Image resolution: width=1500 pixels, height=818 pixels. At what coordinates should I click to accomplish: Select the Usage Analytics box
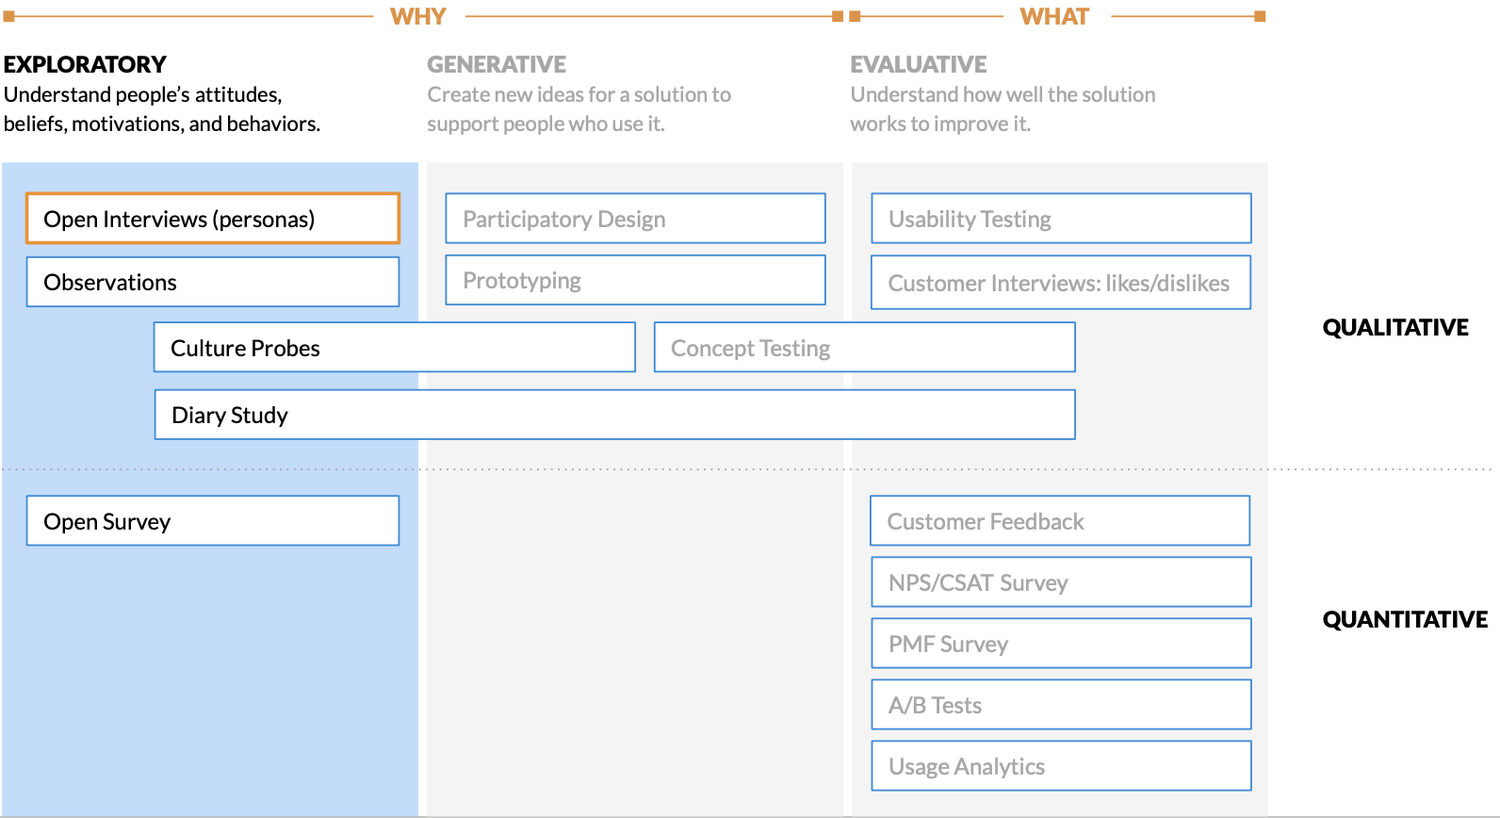click(1061, 766)
